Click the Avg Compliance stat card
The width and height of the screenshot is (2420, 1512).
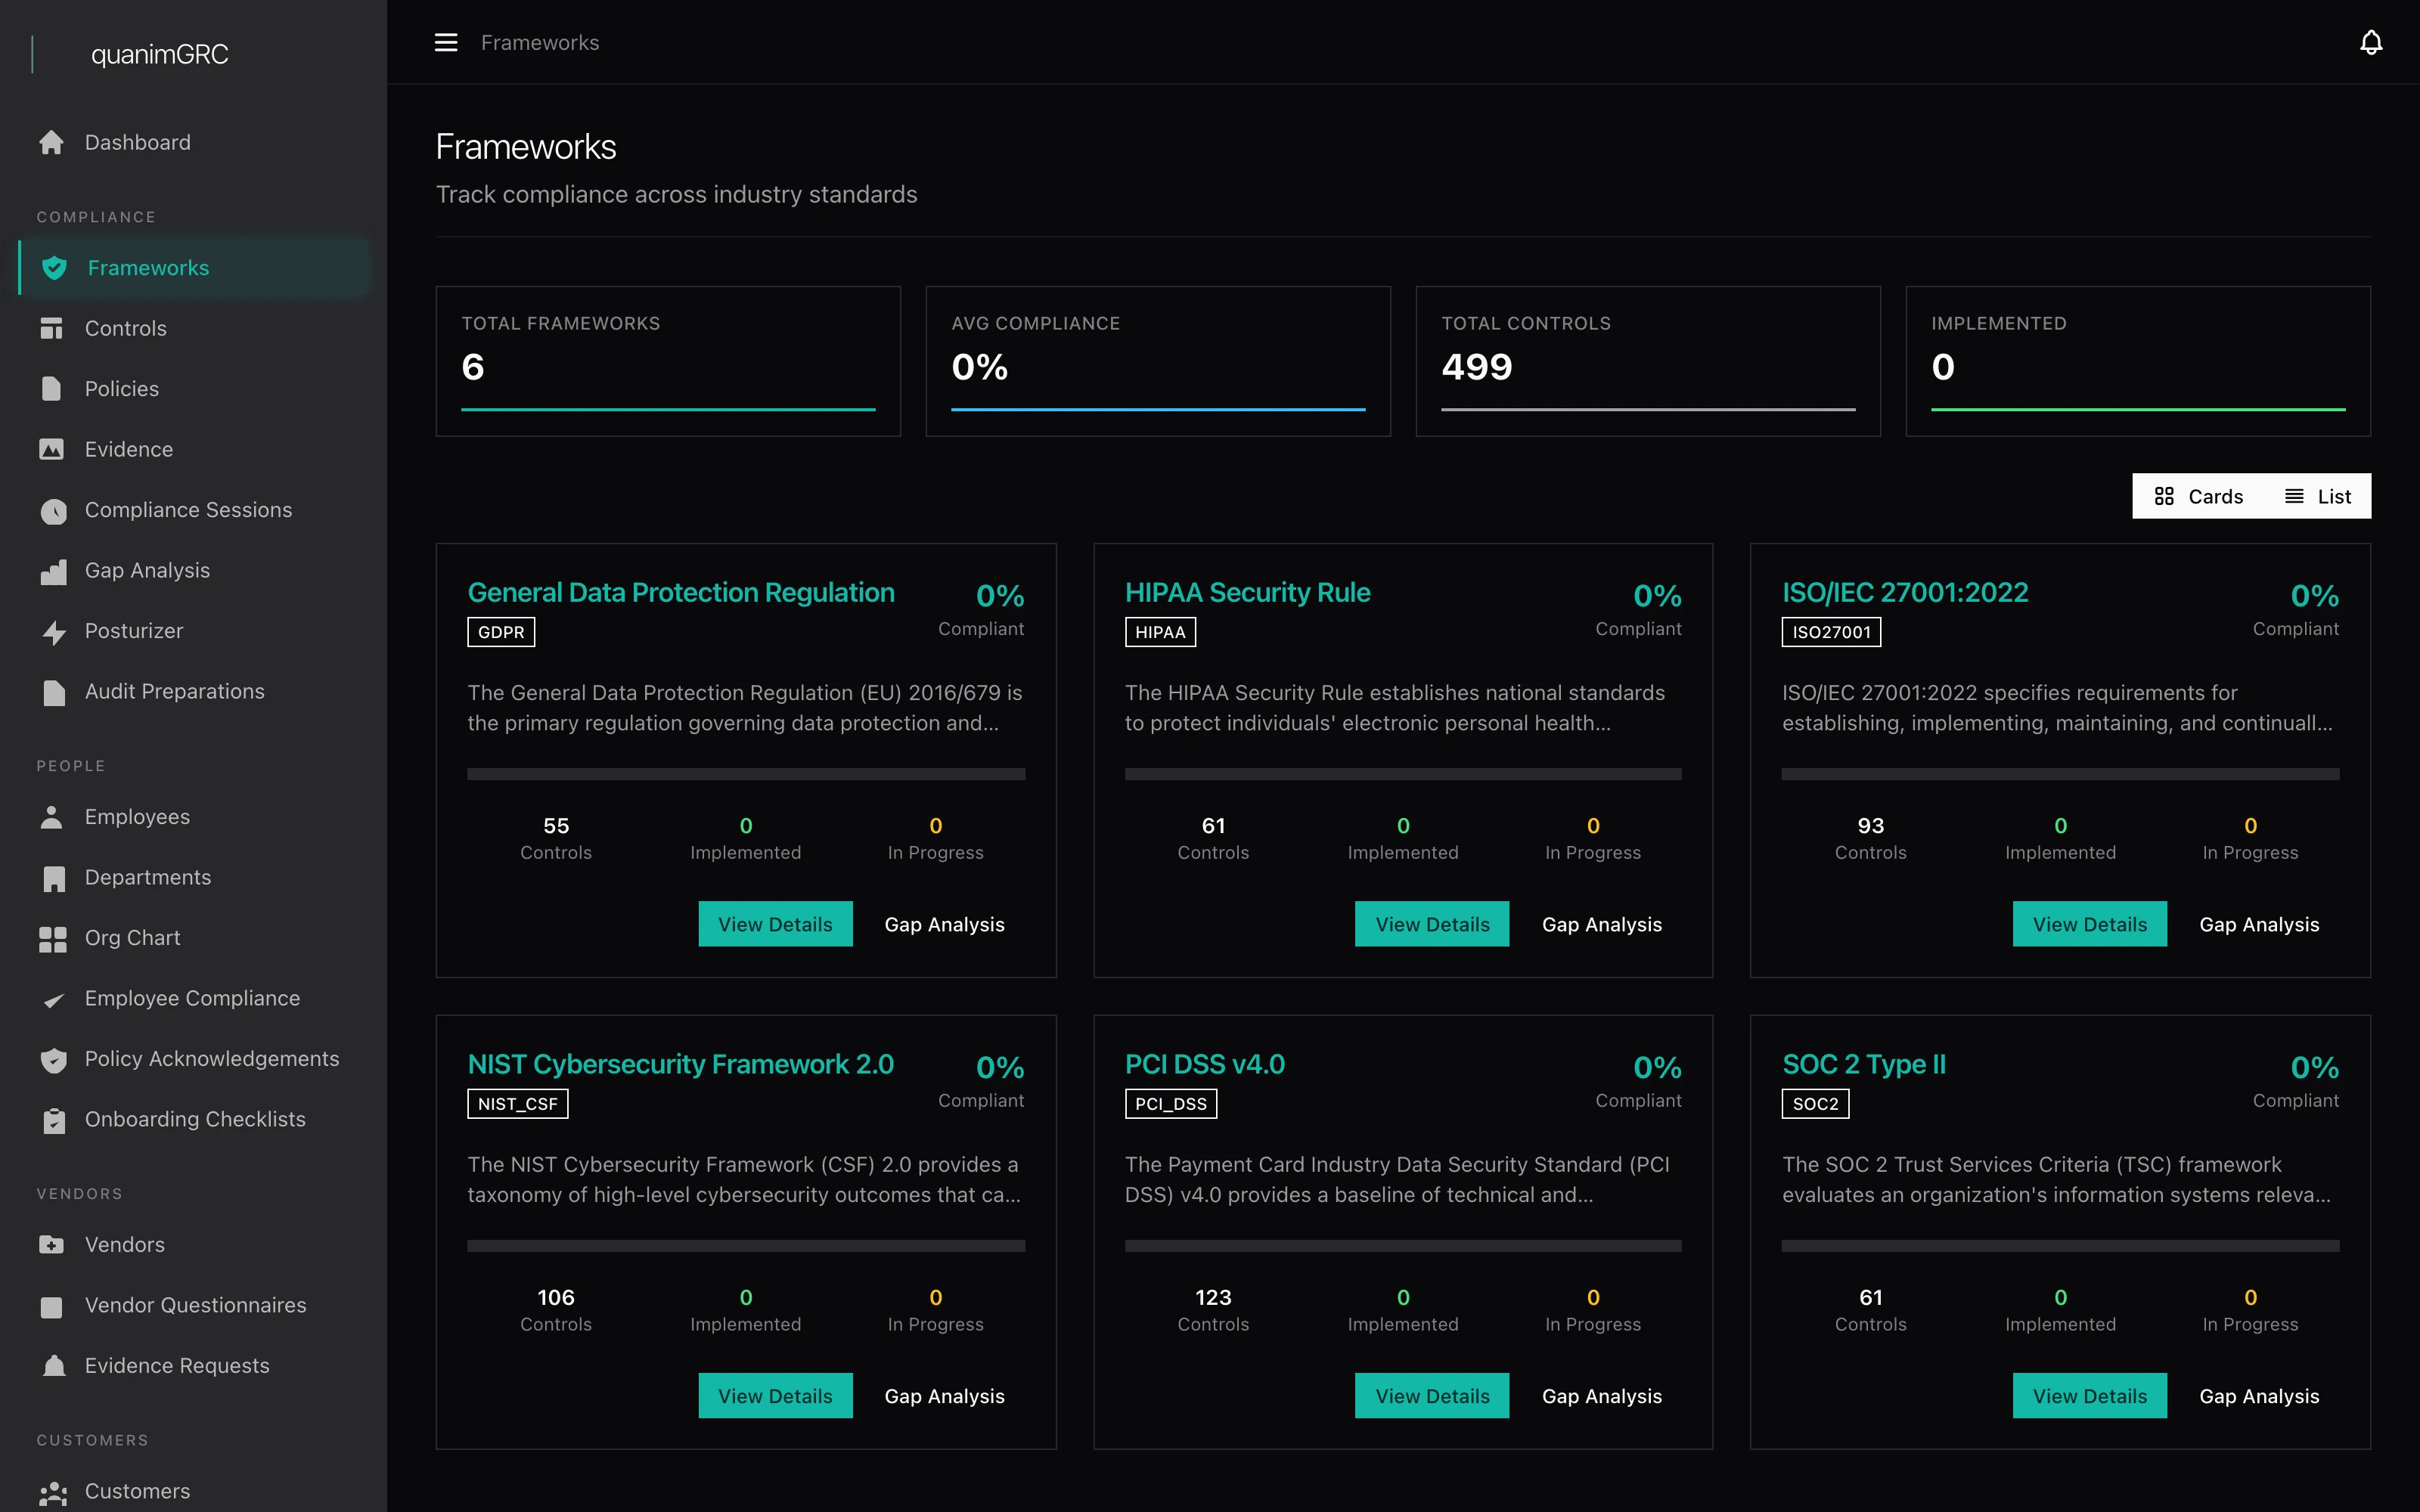pos(1158,361)
